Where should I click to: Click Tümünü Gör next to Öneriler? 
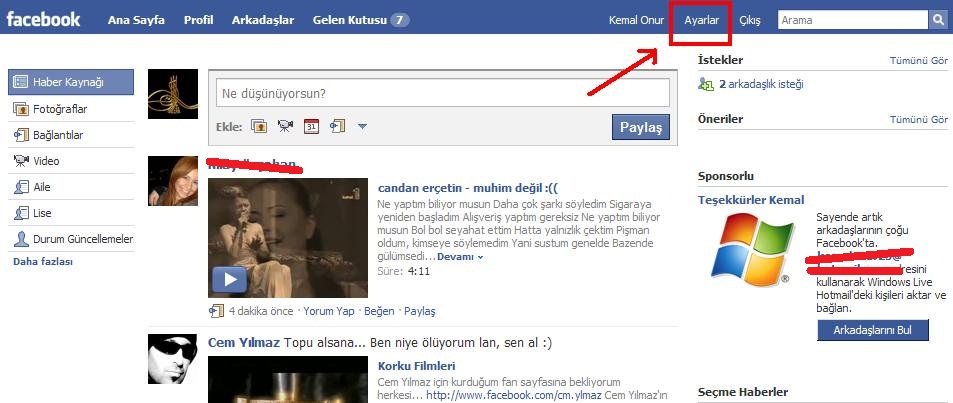click(918, 120)
